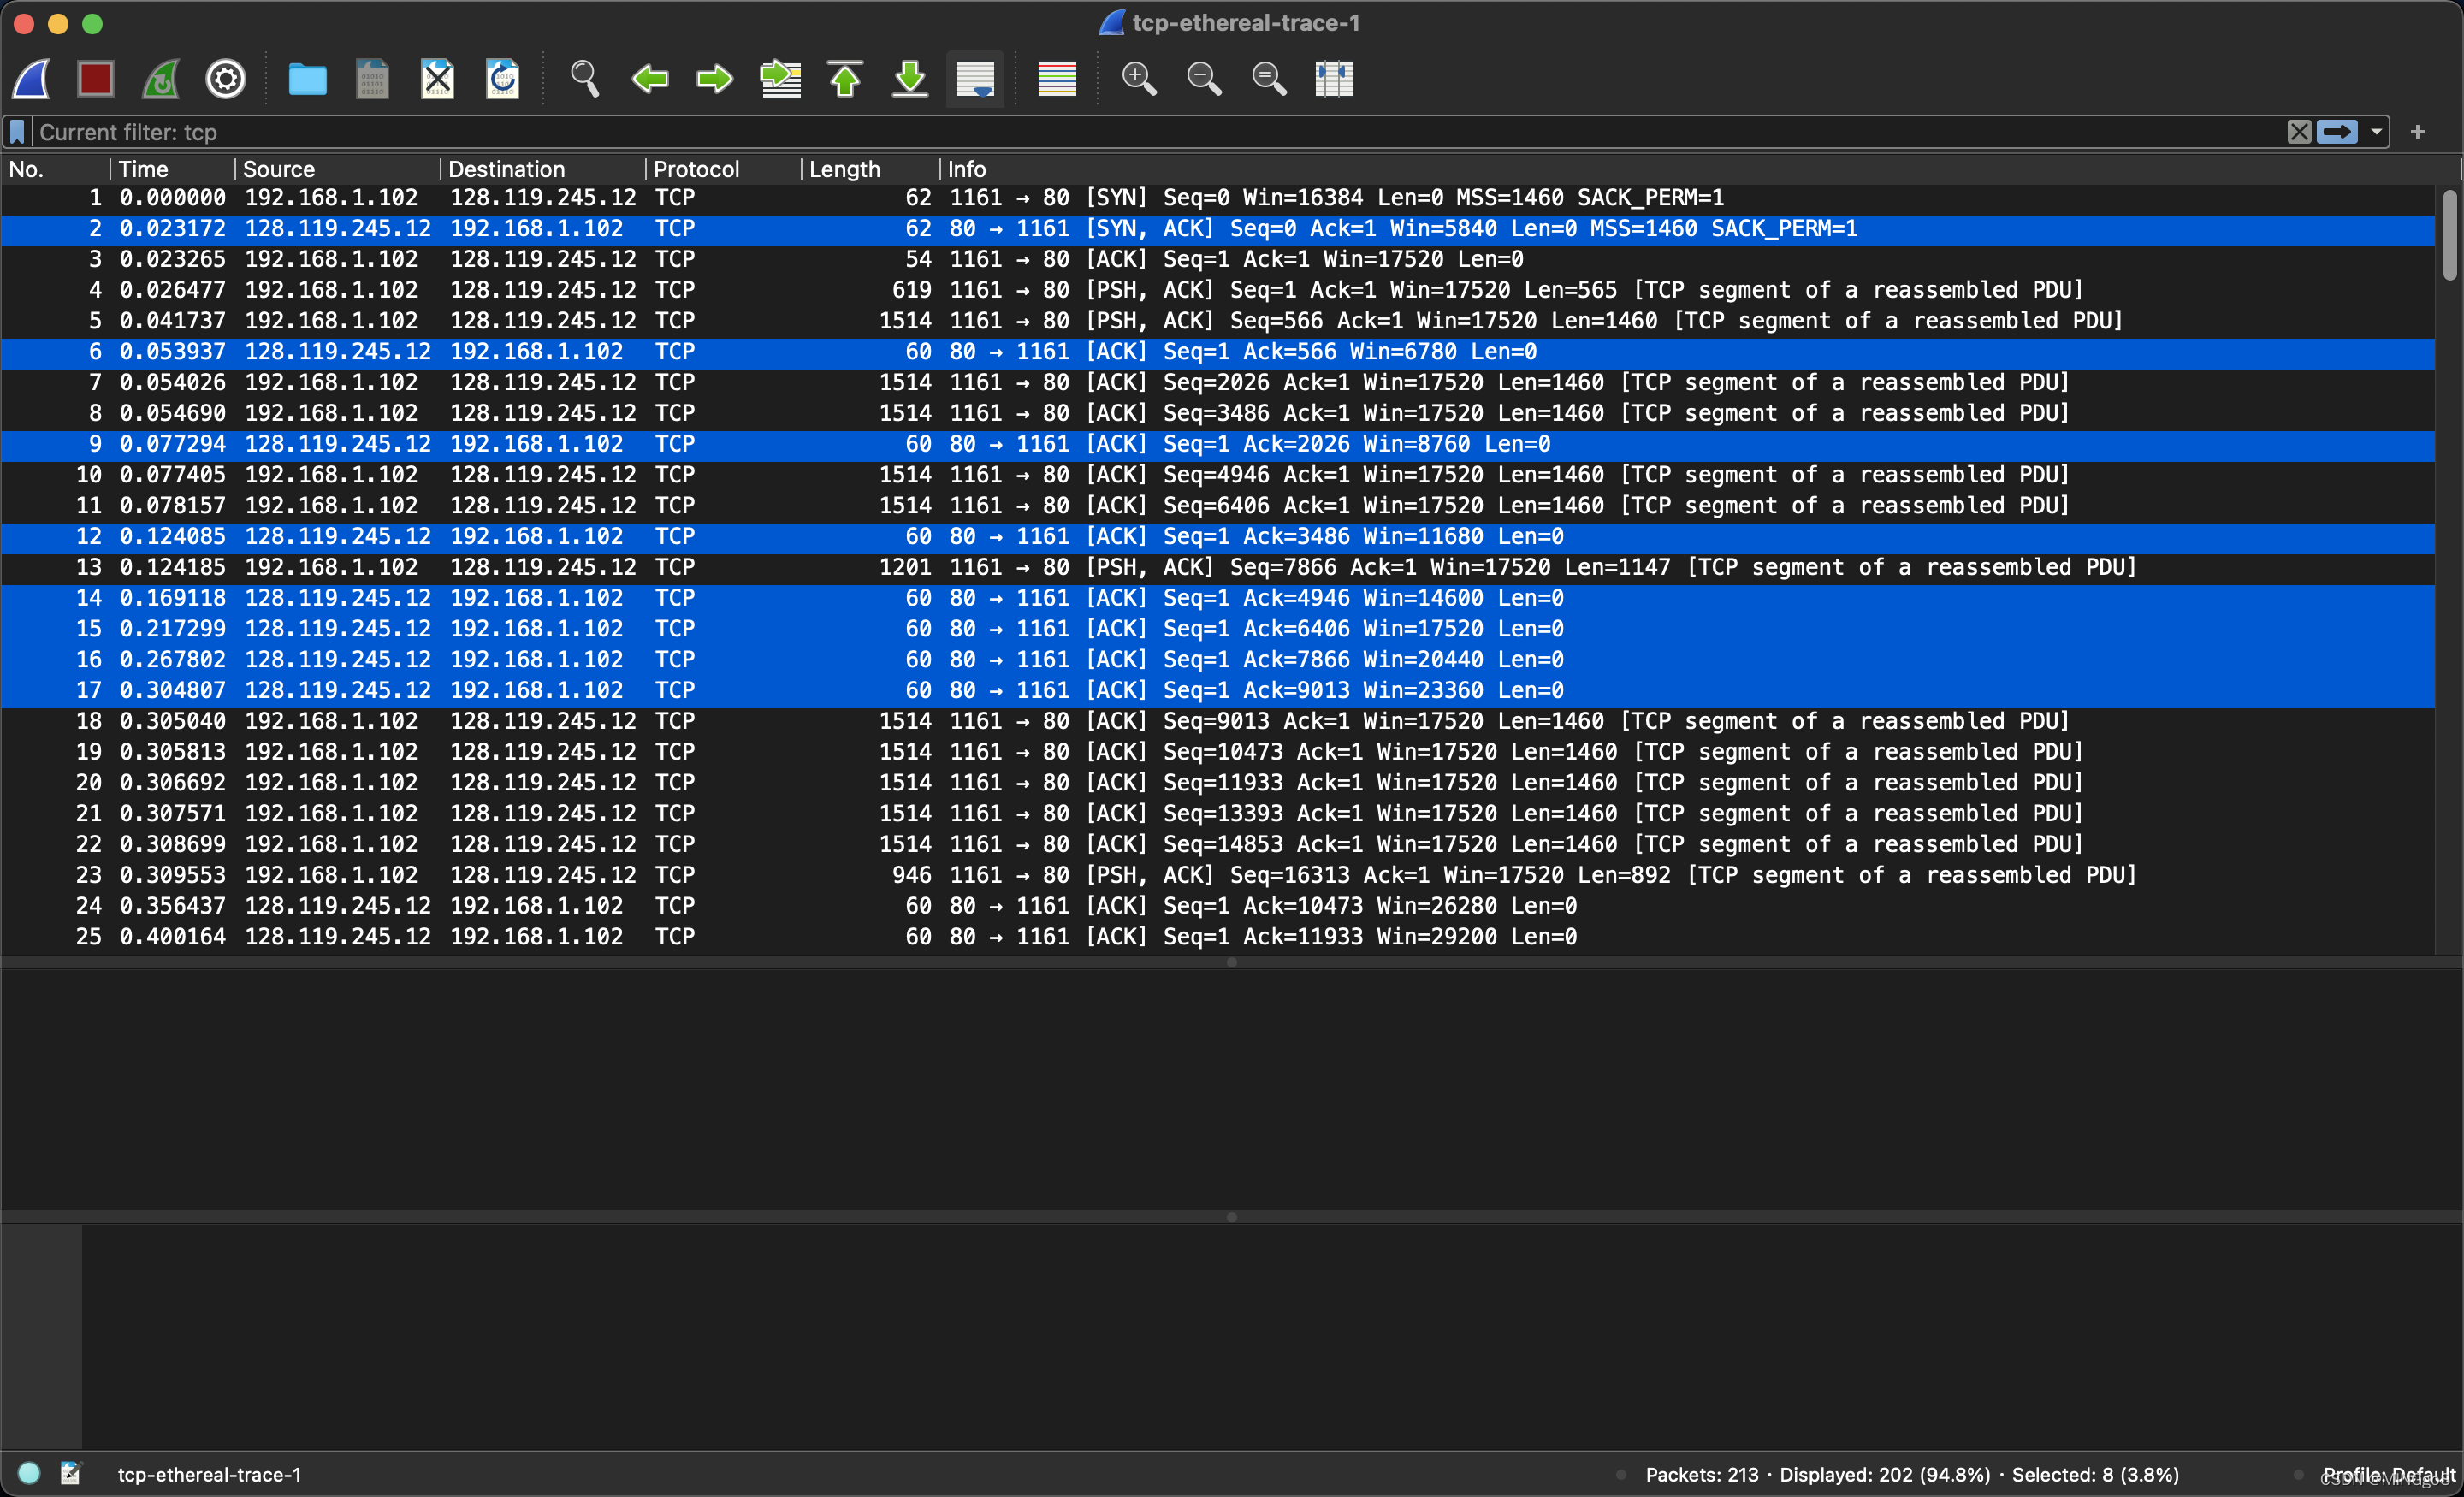Open Find Packet using the magnifier icon
This screenshot has width=2464, height=1497.
pos(584,78)
